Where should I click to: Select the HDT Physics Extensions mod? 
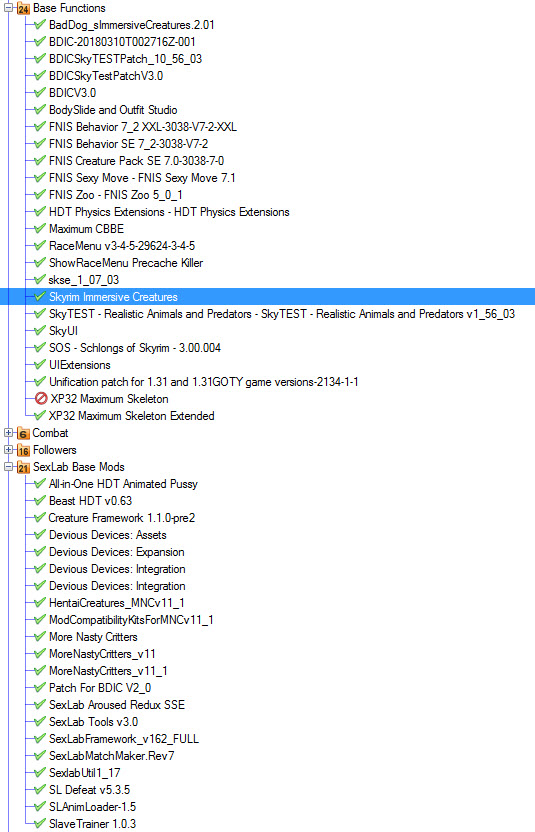click(x=169, y=212)
